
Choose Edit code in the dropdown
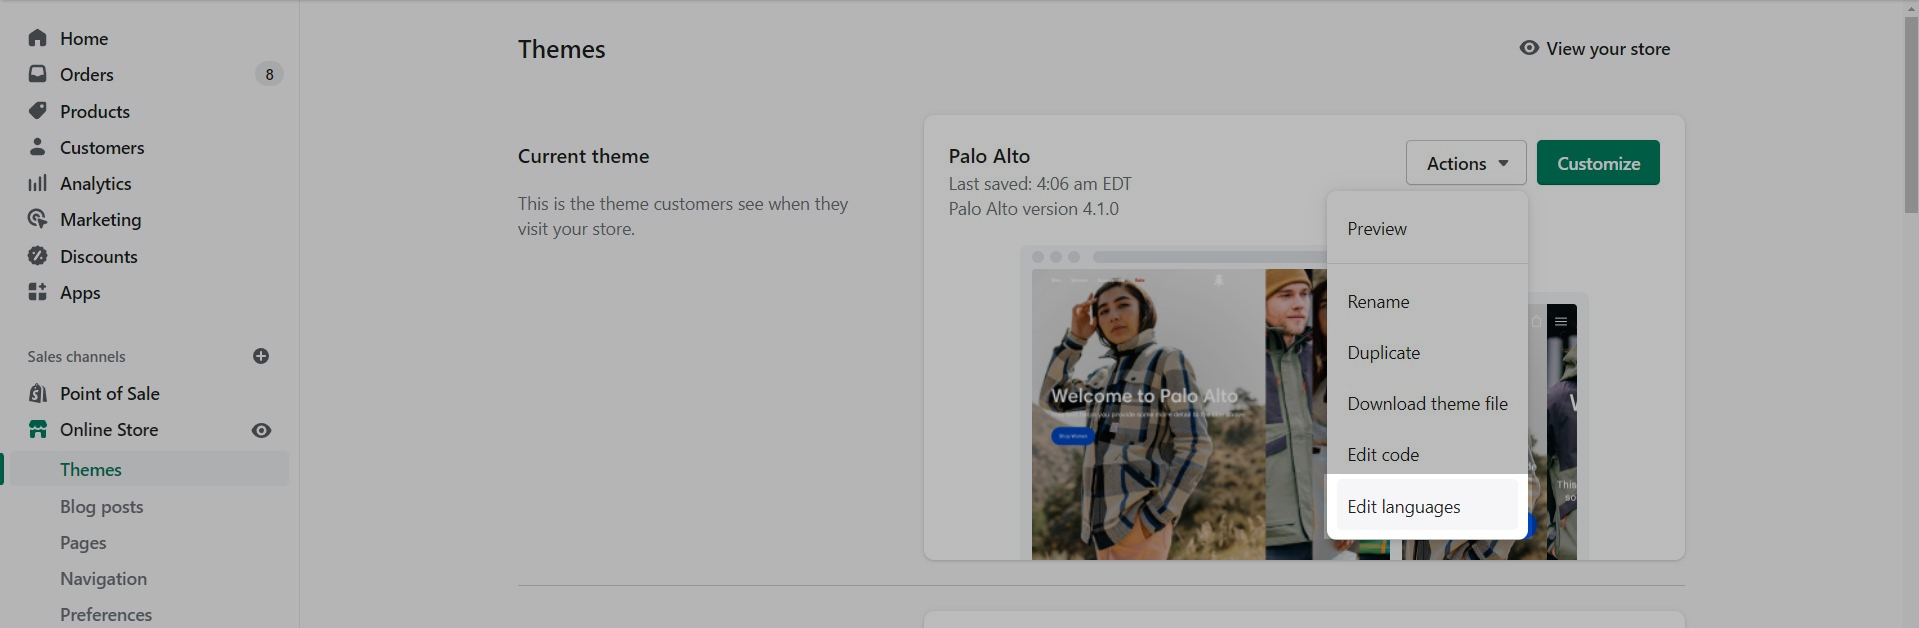(x=1382, y=455)
